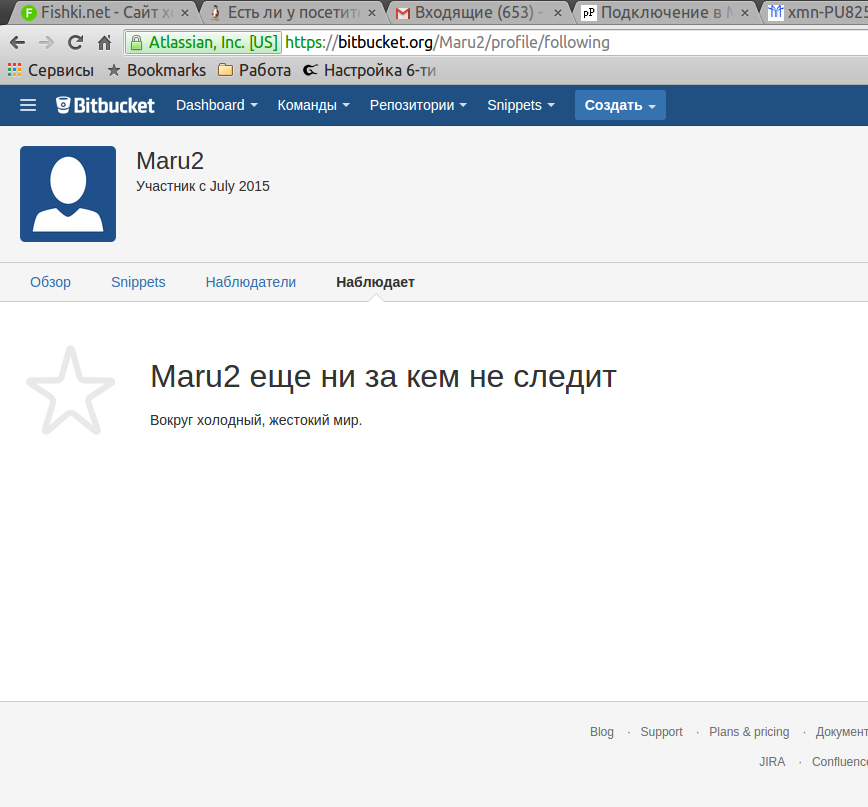Click the Вокруг холодный, жестокий мир text

point(256,420)
